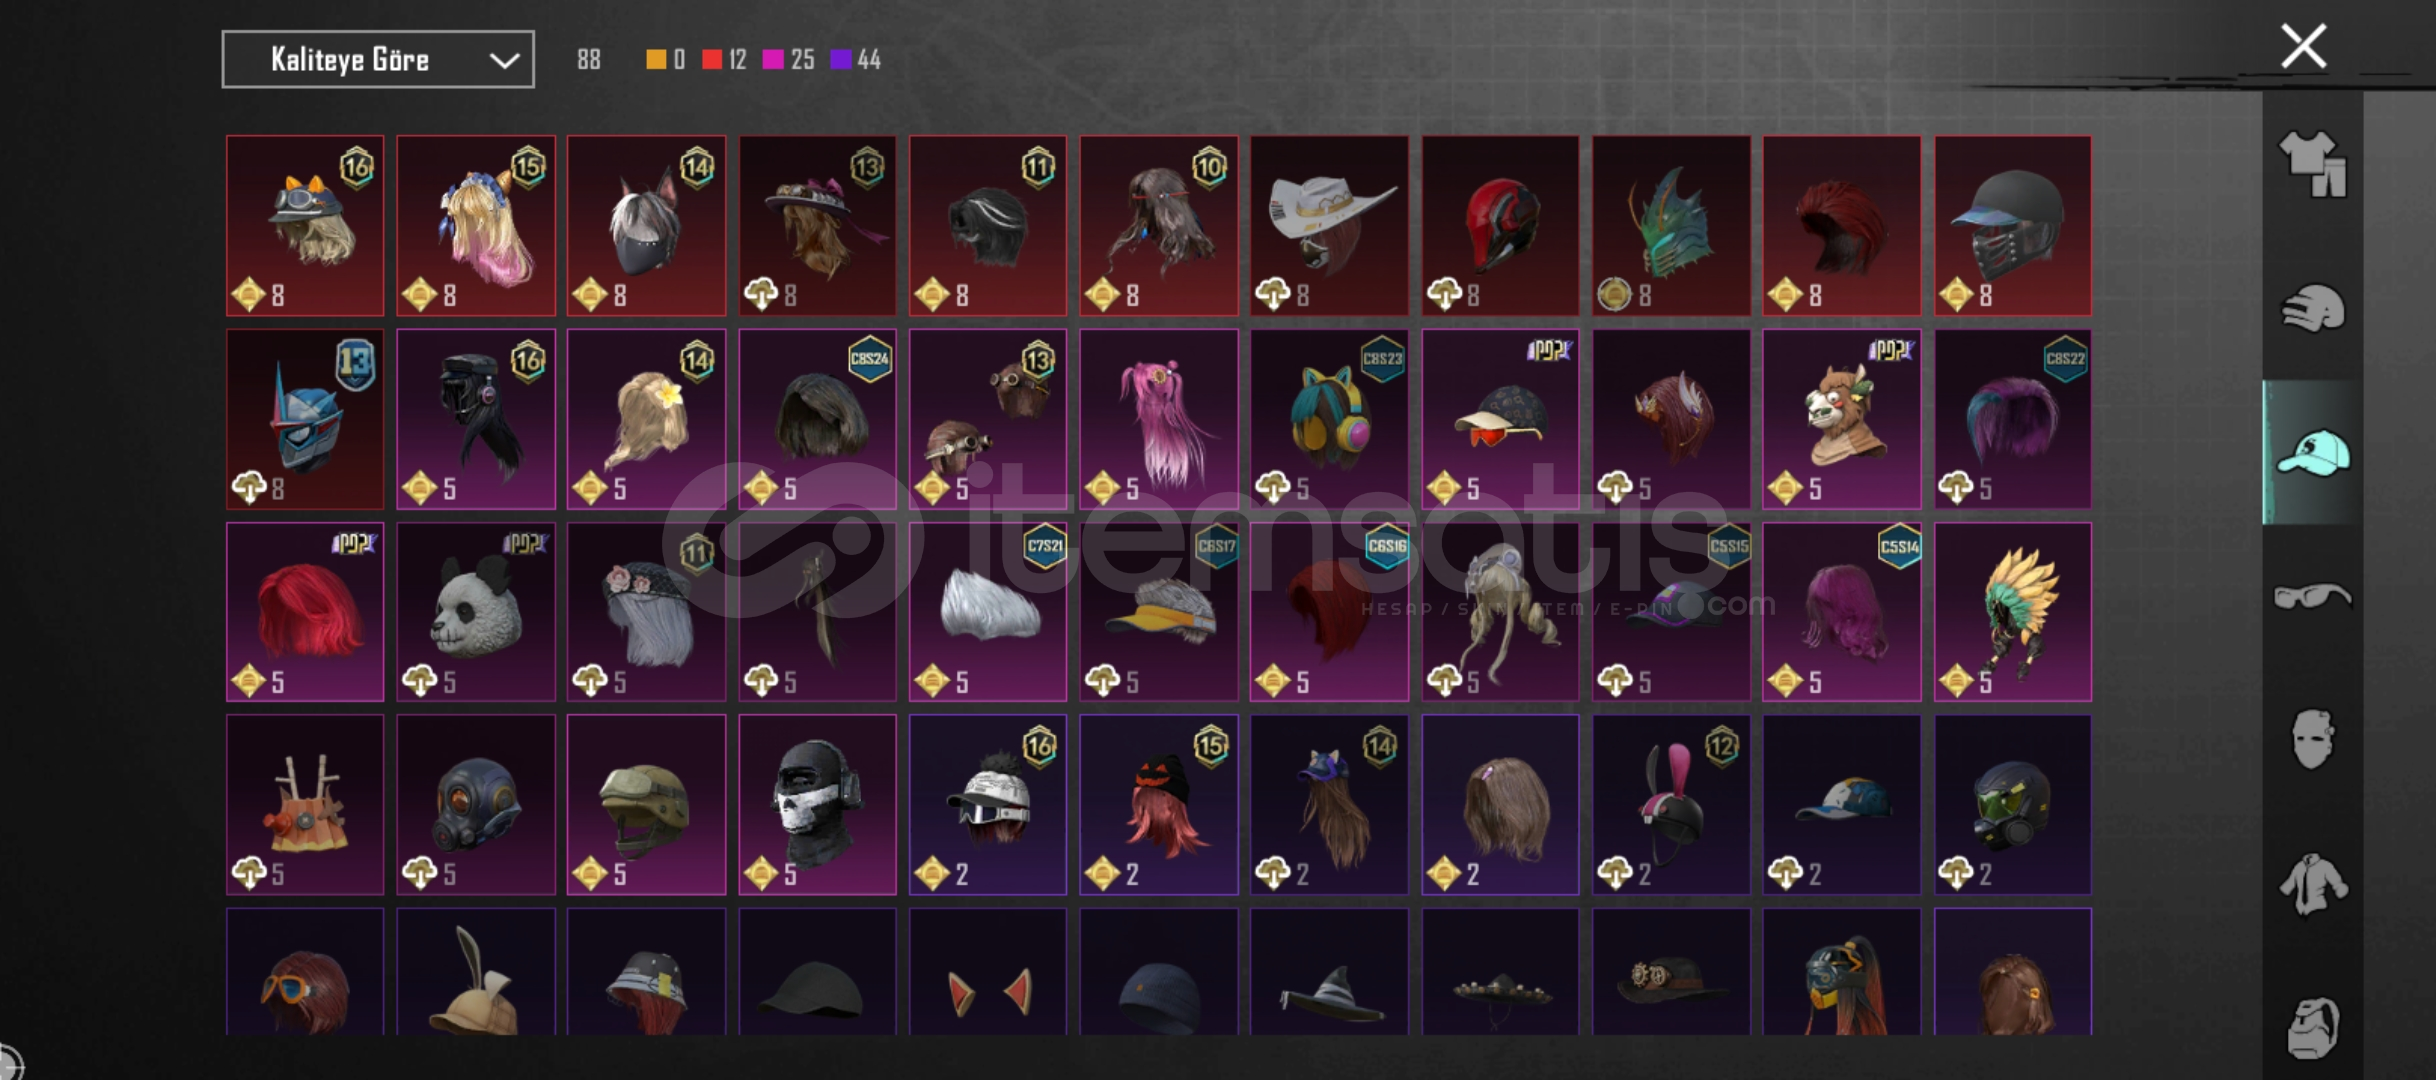Viewport: 2436px width, 1080px height.
Task: Select the white cowboy hat item
Action: click(1329, 226)
